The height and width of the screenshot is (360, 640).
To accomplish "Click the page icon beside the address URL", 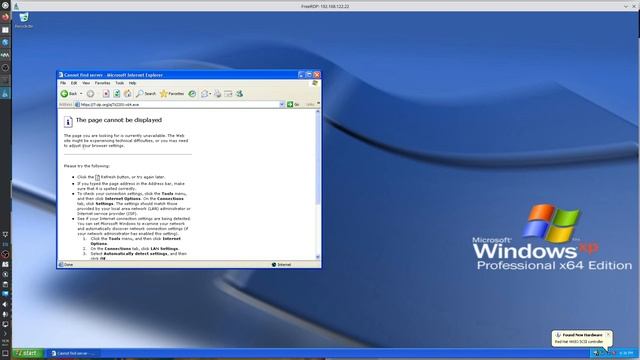I will pyautogui.click(x=77, y=104).
